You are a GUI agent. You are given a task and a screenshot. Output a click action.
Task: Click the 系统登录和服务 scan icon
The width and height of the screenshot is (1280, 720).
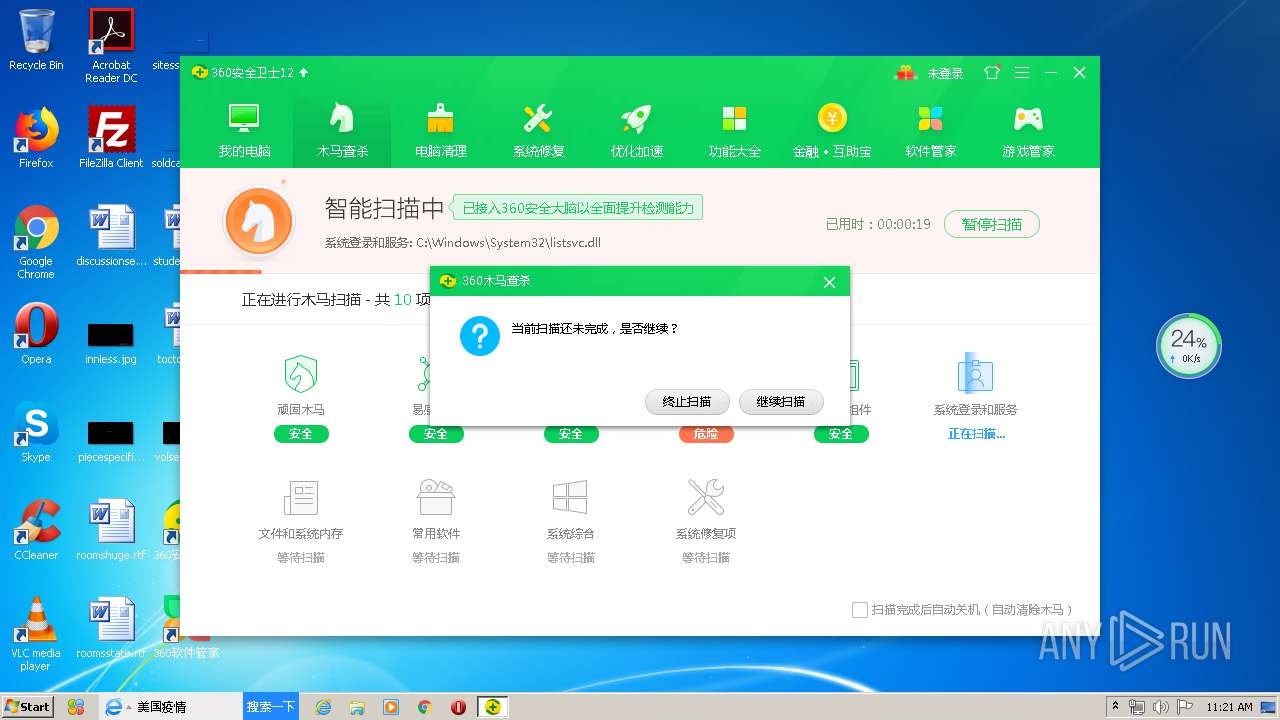[975, 374]
